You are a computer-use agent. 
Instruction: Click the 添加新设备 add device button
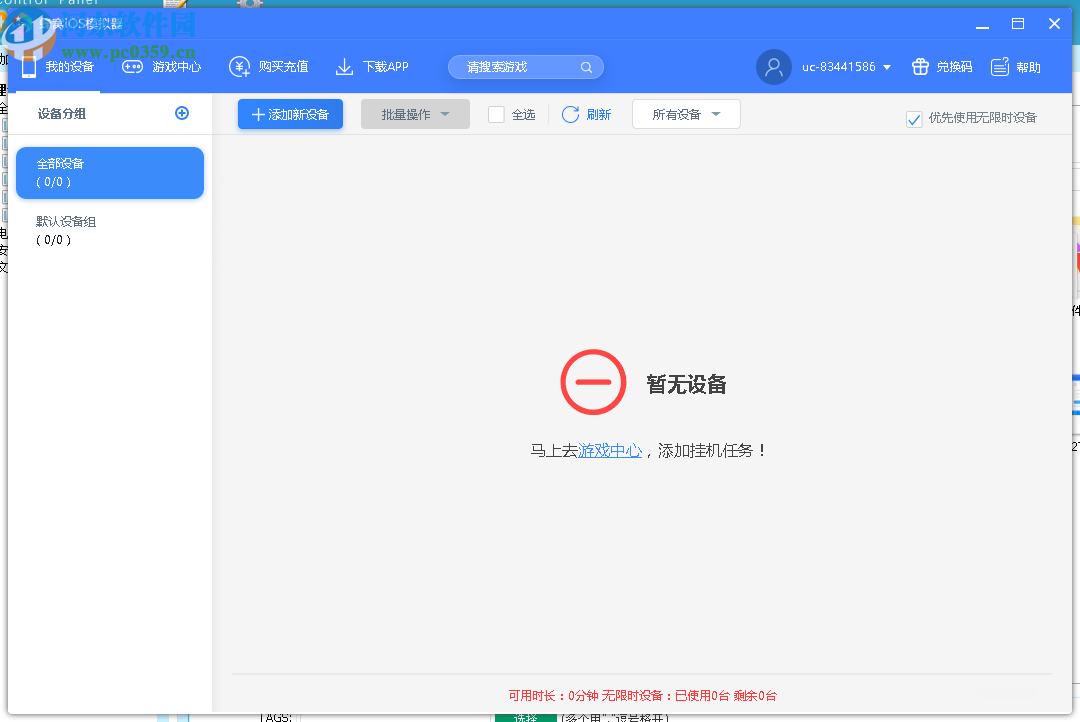point(290,113)
